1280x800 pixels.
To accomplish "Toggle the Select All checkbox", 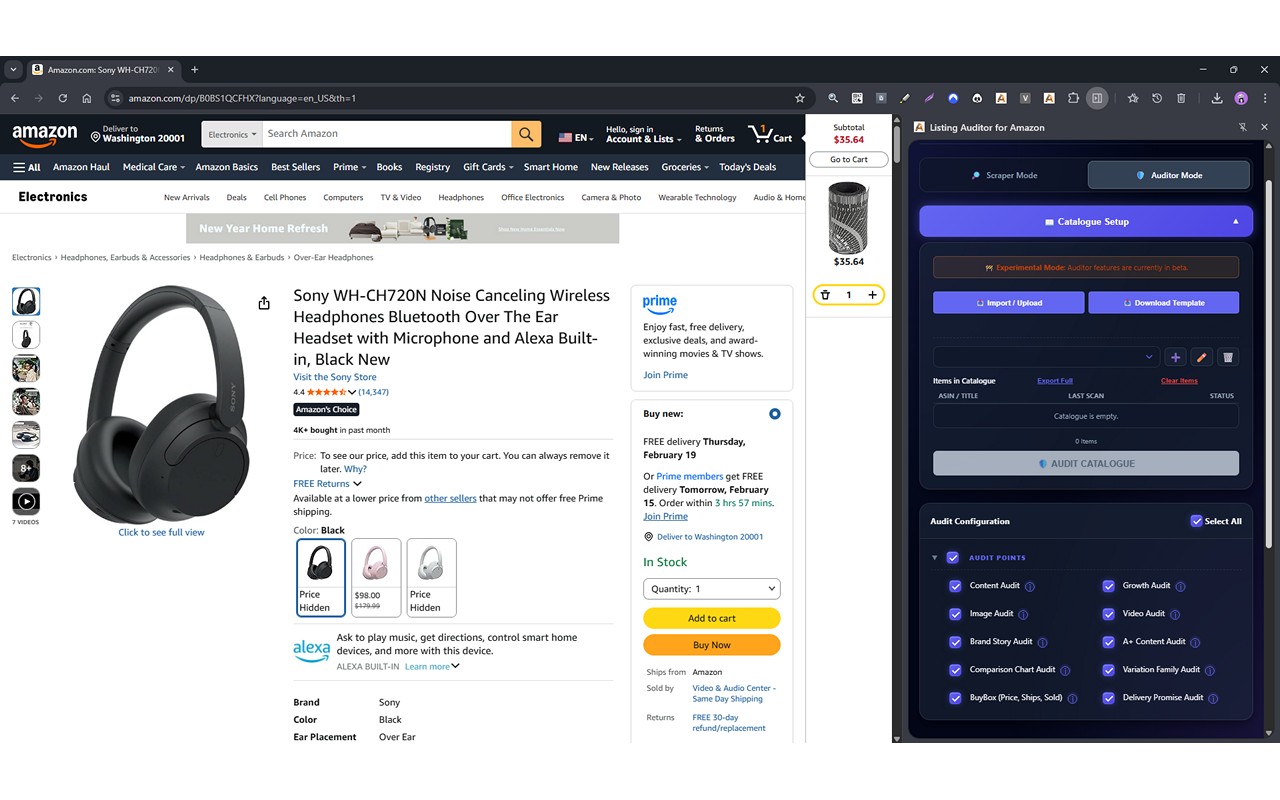I will point(1196,521).
